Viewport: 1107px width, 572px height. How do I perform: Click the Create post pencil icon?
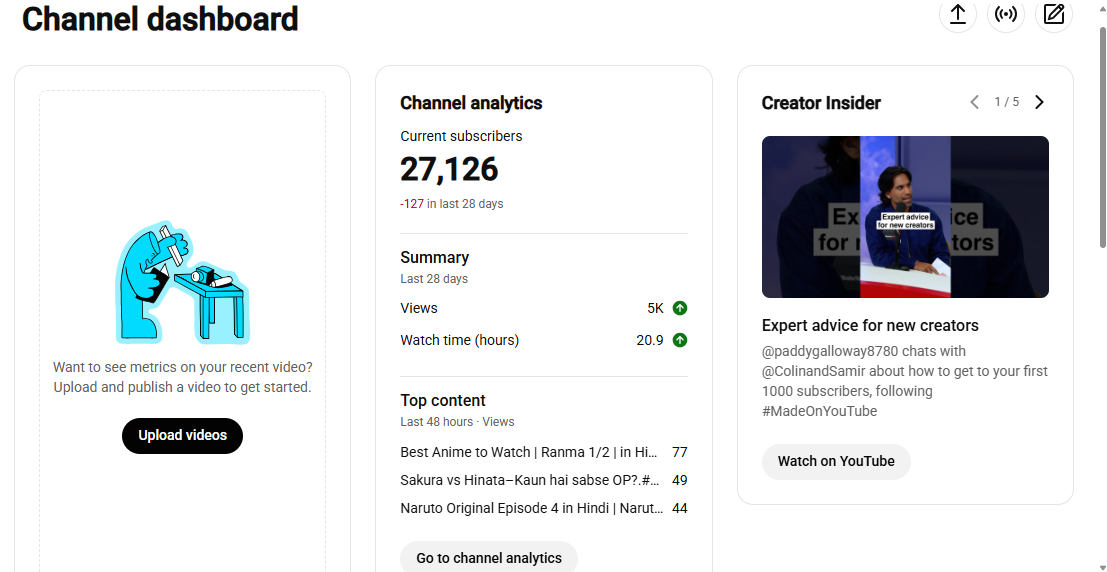click(x=1053, y=14)
